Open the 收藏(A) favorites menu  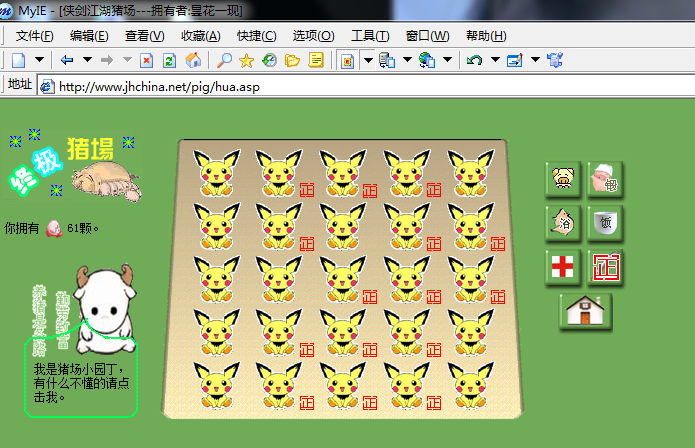[200, 36]
